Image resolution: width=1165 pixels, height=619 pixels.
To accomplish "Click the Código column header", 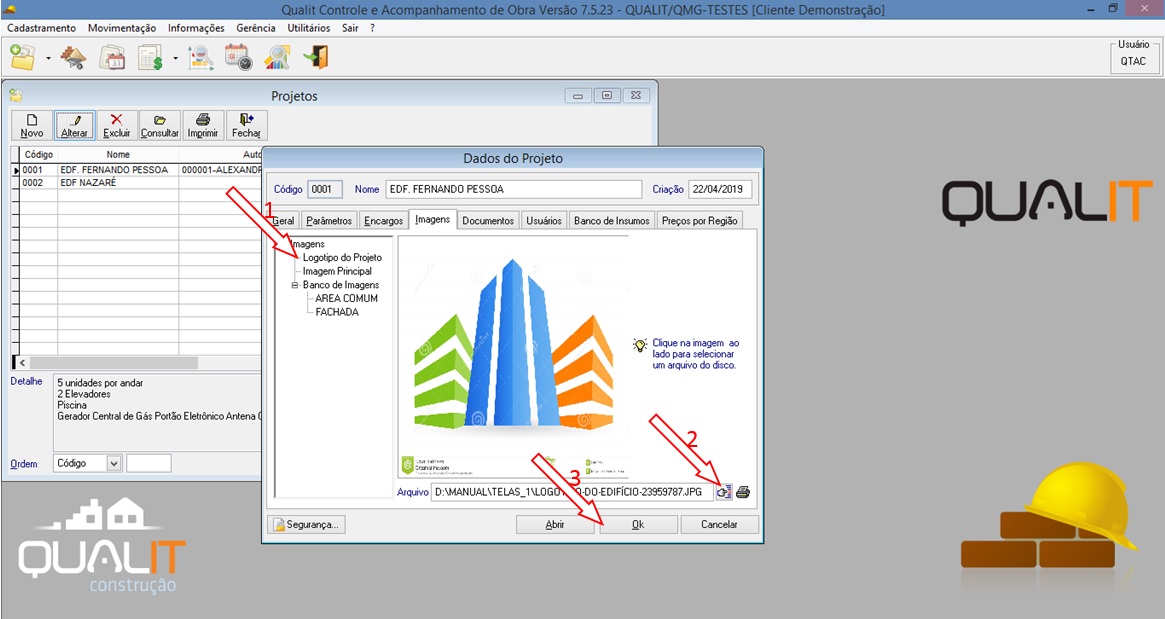I will (x=38, y=155).
